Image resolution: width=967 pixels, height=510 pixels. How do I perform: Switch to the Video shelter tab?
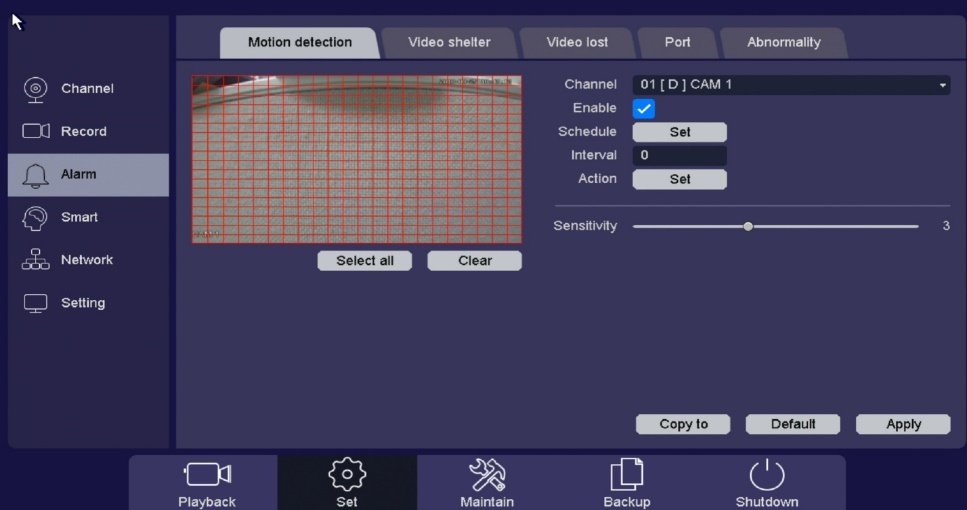click(449, 43)
